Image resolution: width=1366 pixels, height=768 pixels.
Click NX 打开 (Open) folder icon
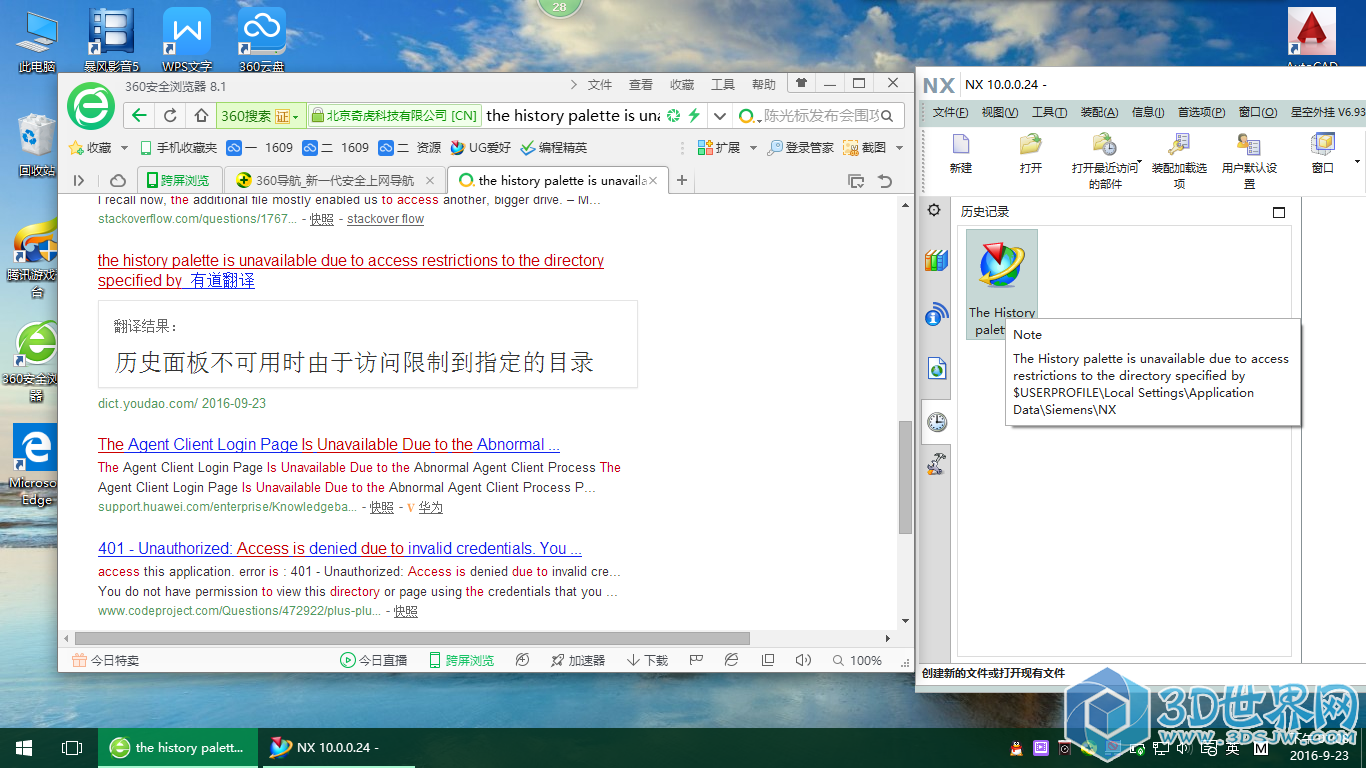(x=1031, y=144)
